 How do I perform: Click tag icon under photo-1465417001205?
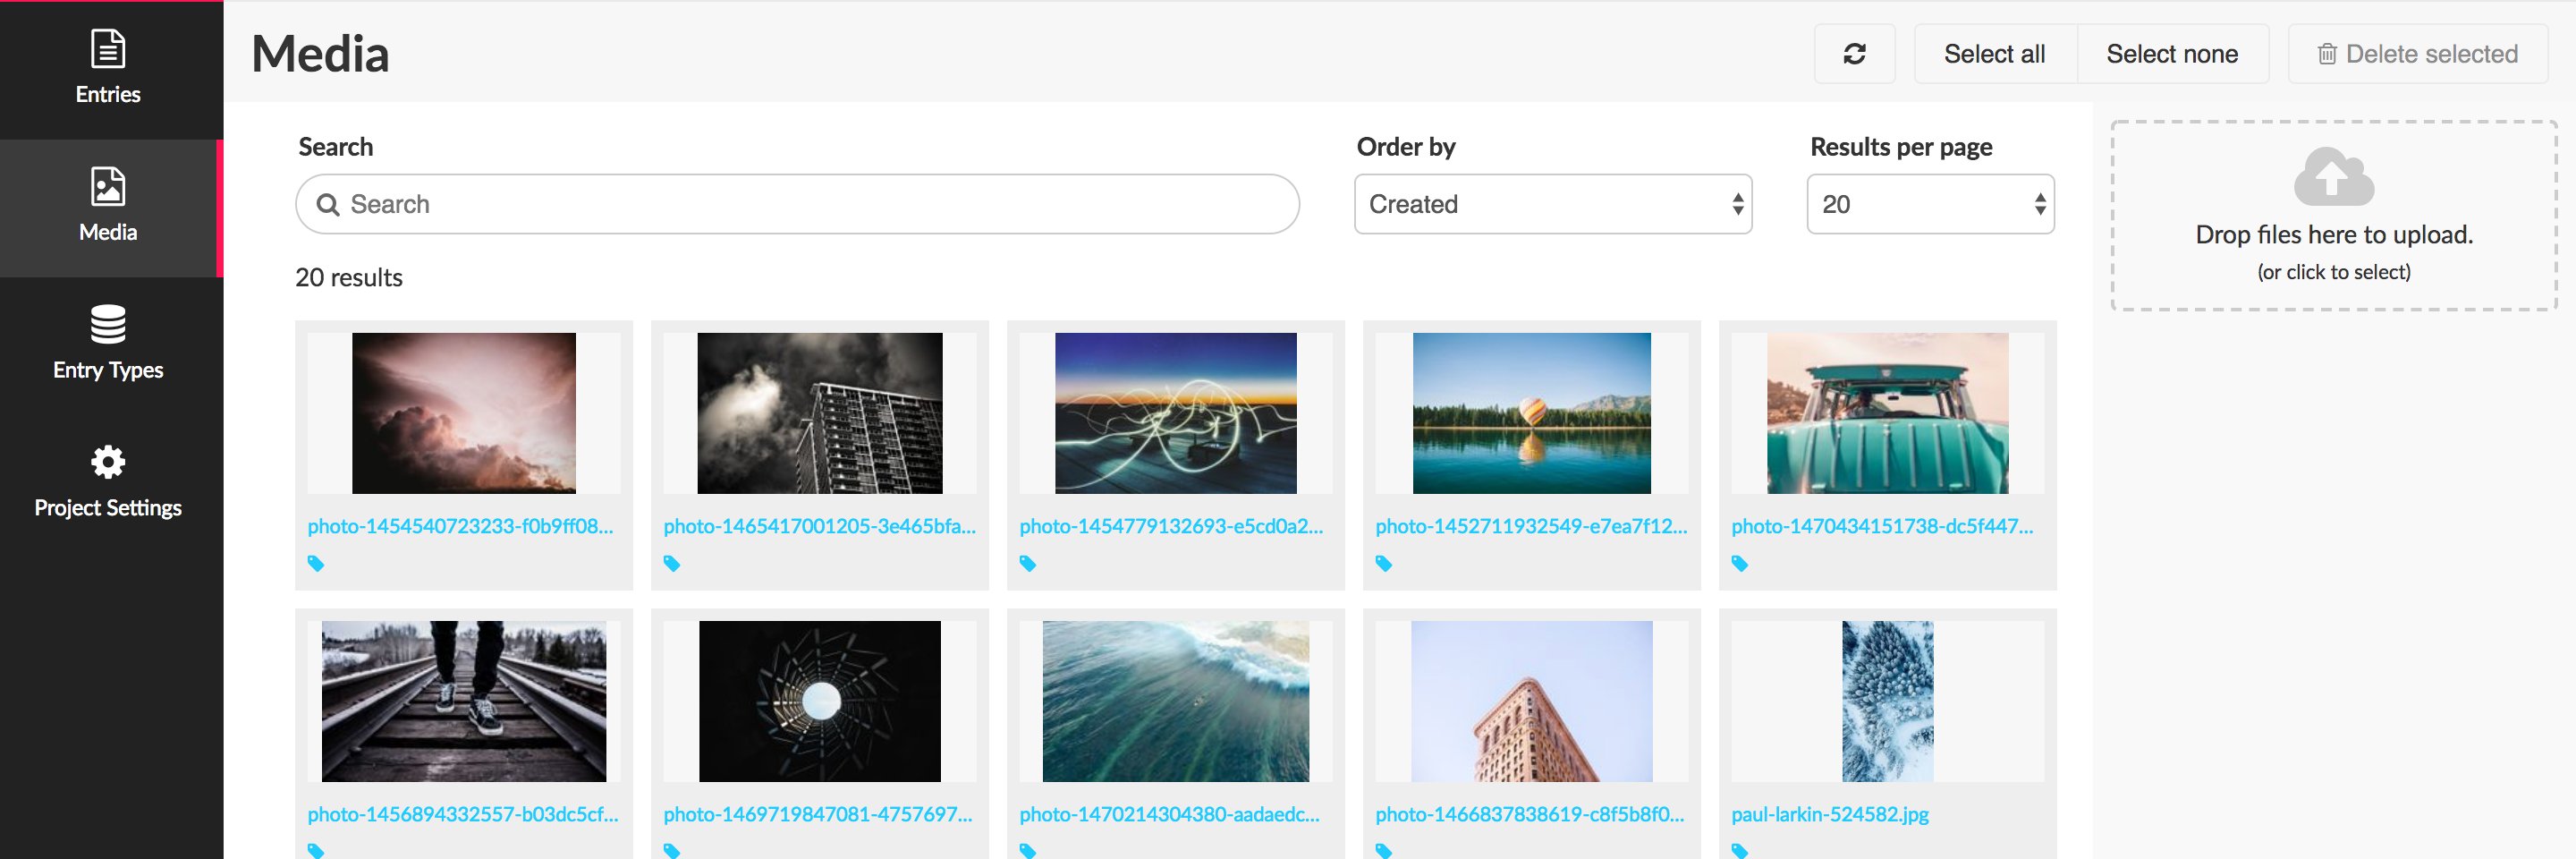click(672, 564)
